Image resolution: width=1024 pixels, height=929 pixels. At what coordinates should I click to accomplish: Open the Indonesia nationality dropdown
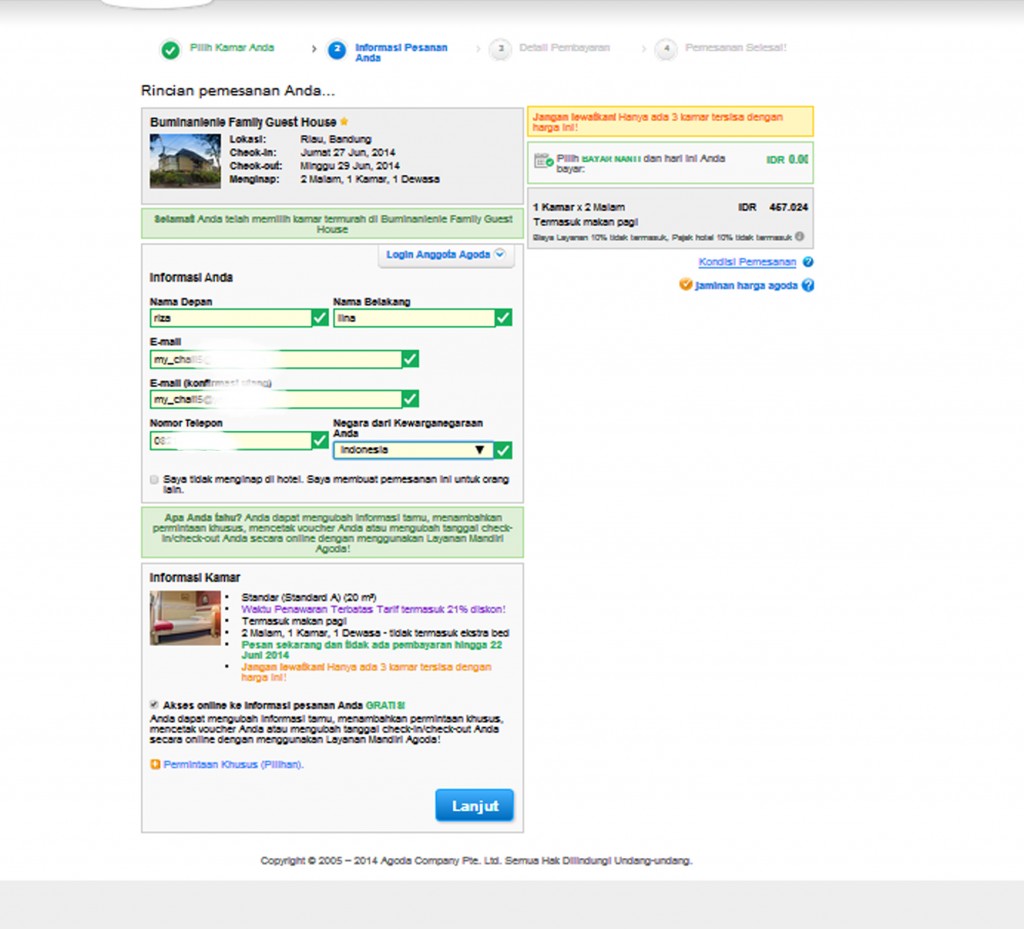pos(413,450)
